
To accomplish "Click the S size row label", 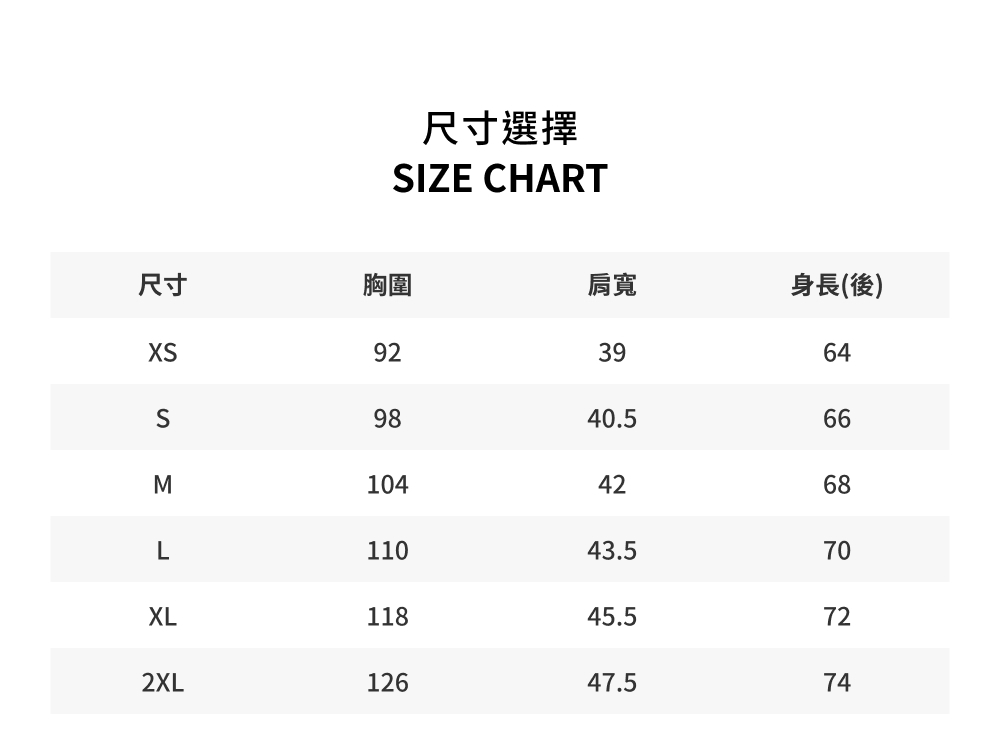I will 162,419.
